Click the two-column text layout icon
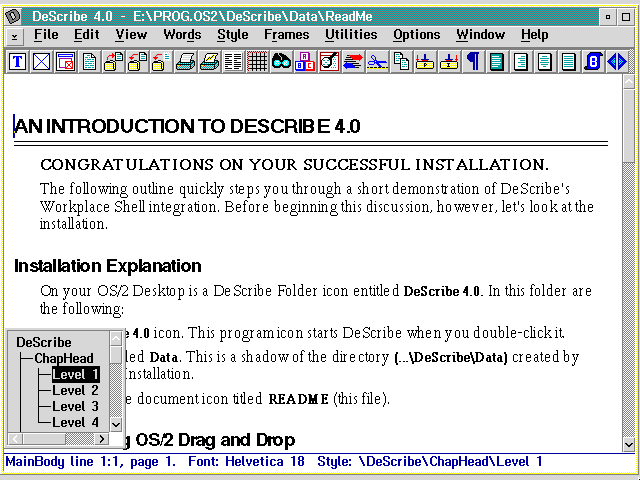 point(233,62)
